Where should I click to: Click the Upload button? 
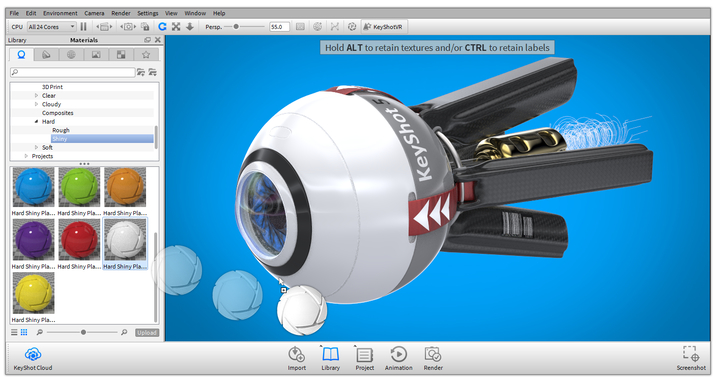click(x=147, y=332)
